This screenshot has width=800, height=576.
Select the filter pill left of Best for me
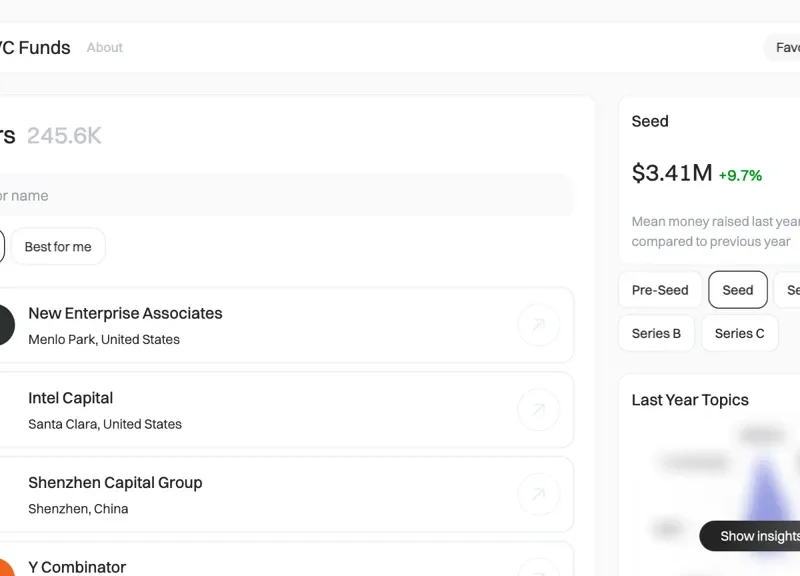point(1,247)
